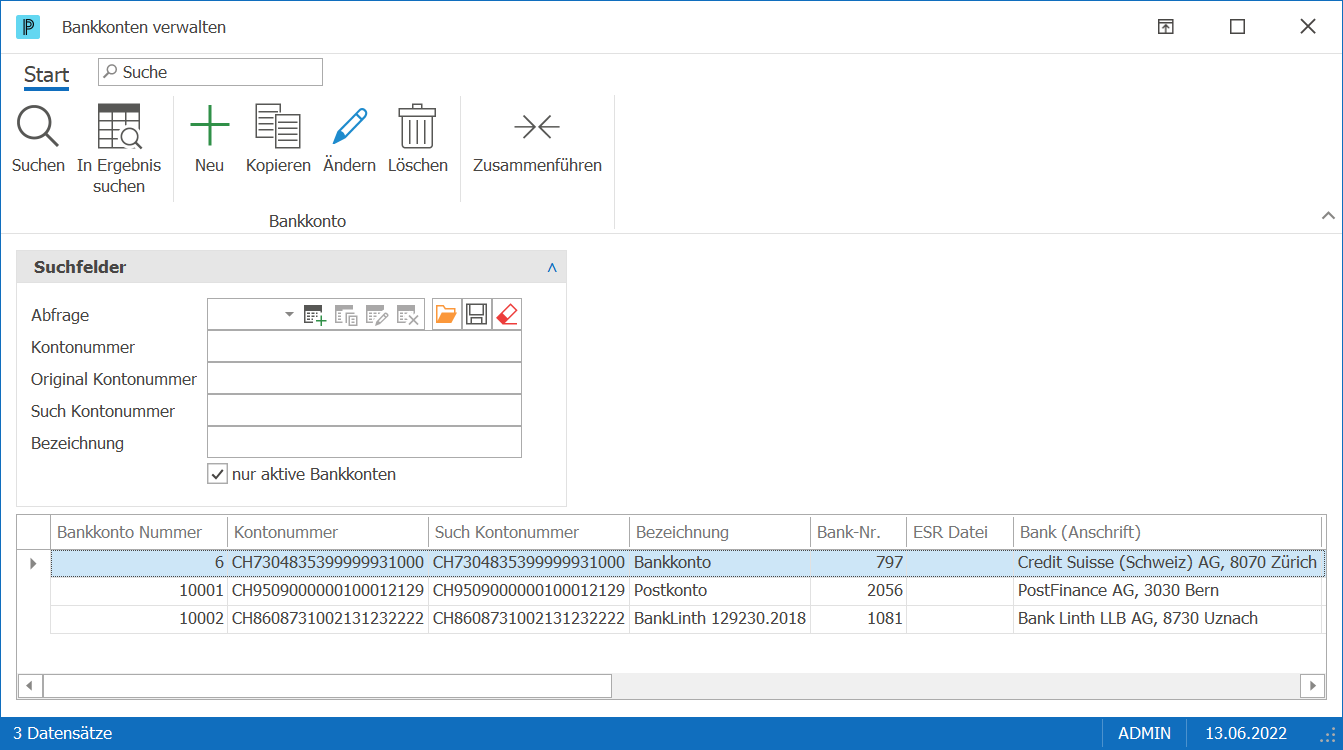1343x750 pixels.
Task: Add new query table icon
Action: (315, 315)
